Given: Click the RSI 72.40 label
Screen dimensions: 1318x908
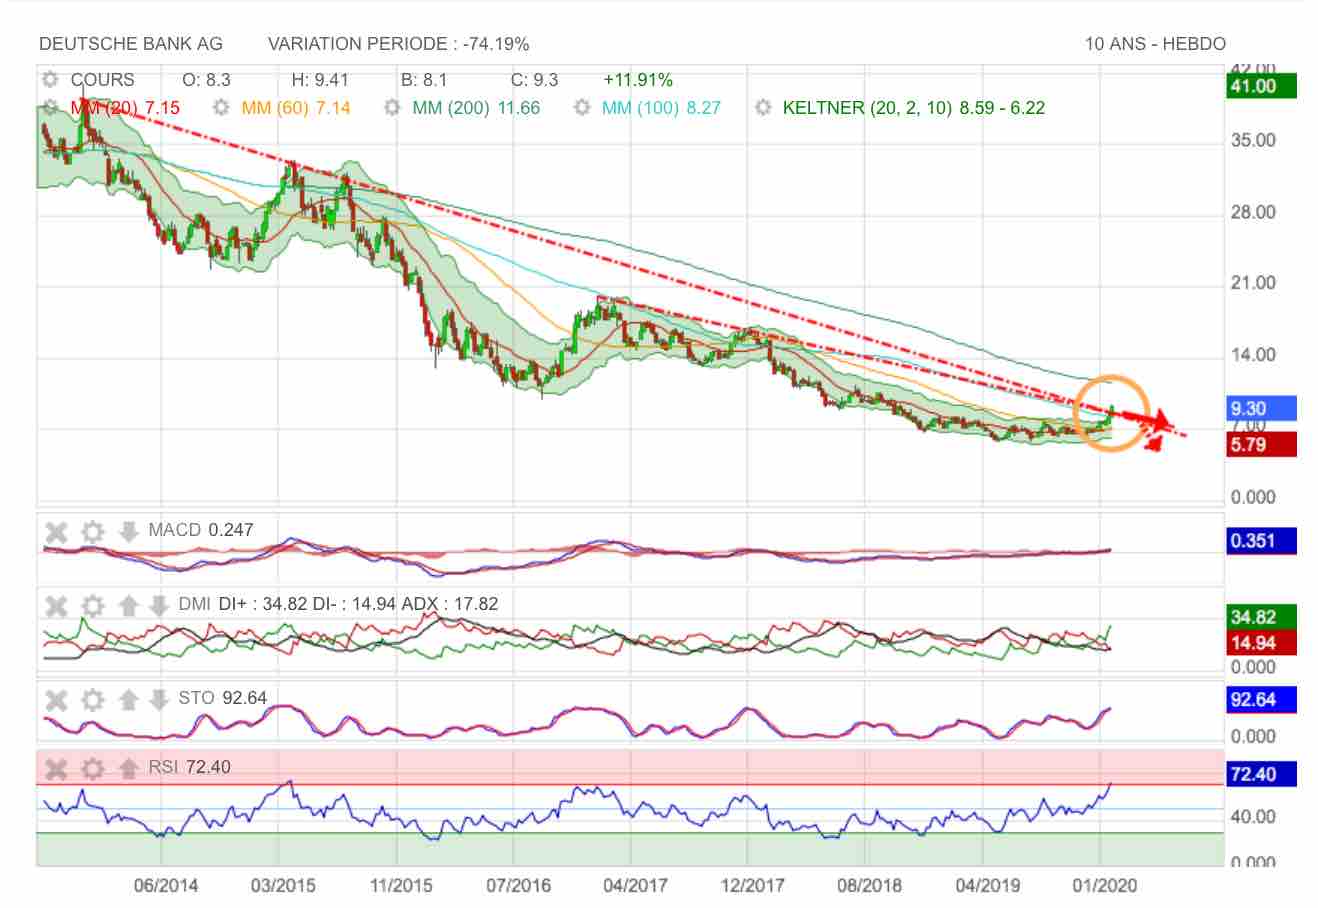Looking at the screenshot, I should point(189,767).
